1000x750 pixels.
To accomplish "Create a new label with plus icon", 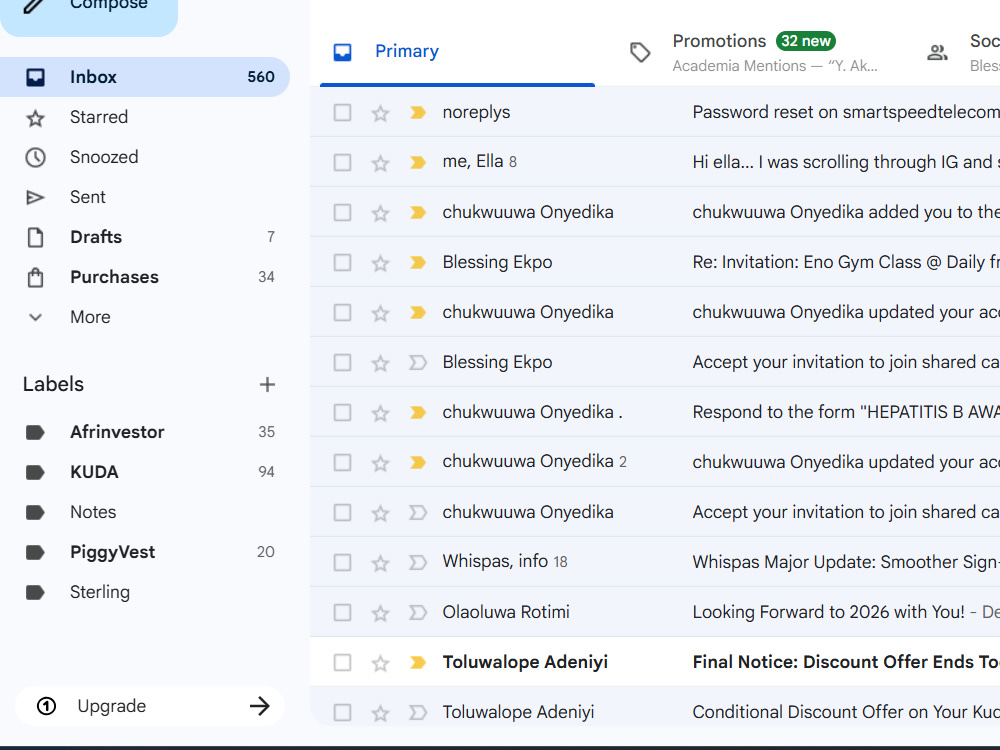I will click(x=267, y=385).
